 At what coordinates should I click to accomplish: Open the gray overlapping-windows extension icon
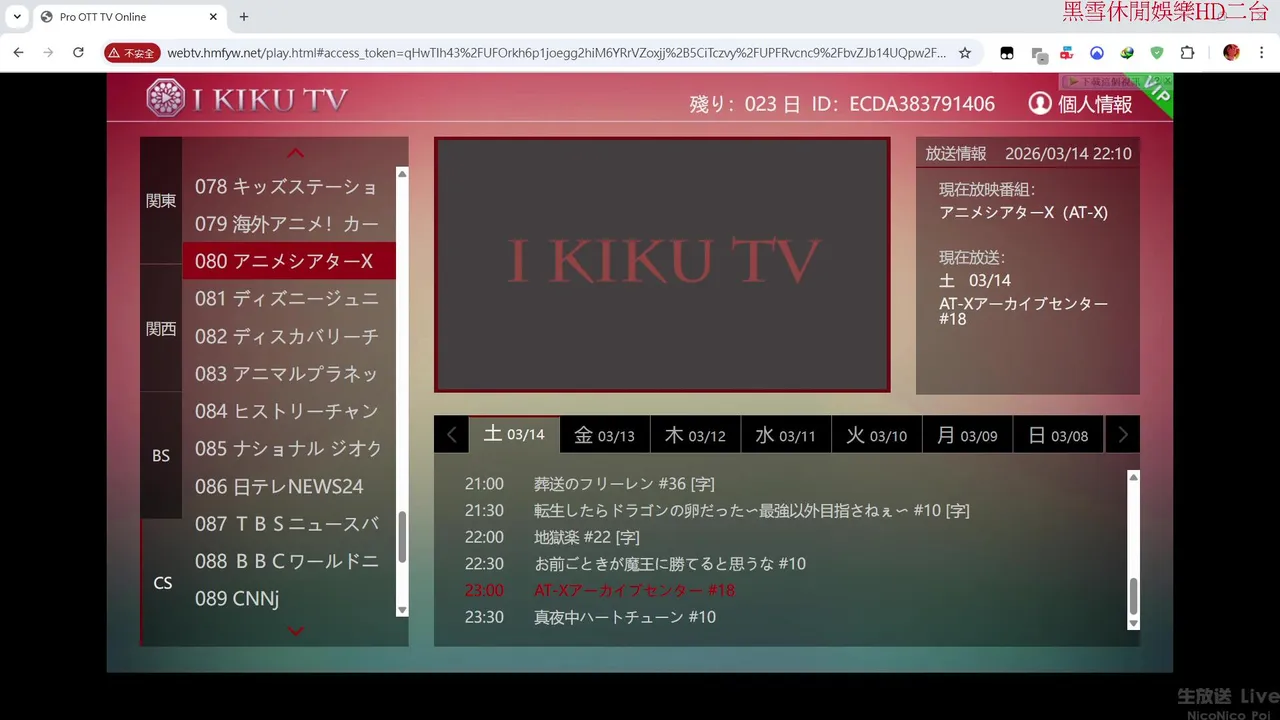1039,54
